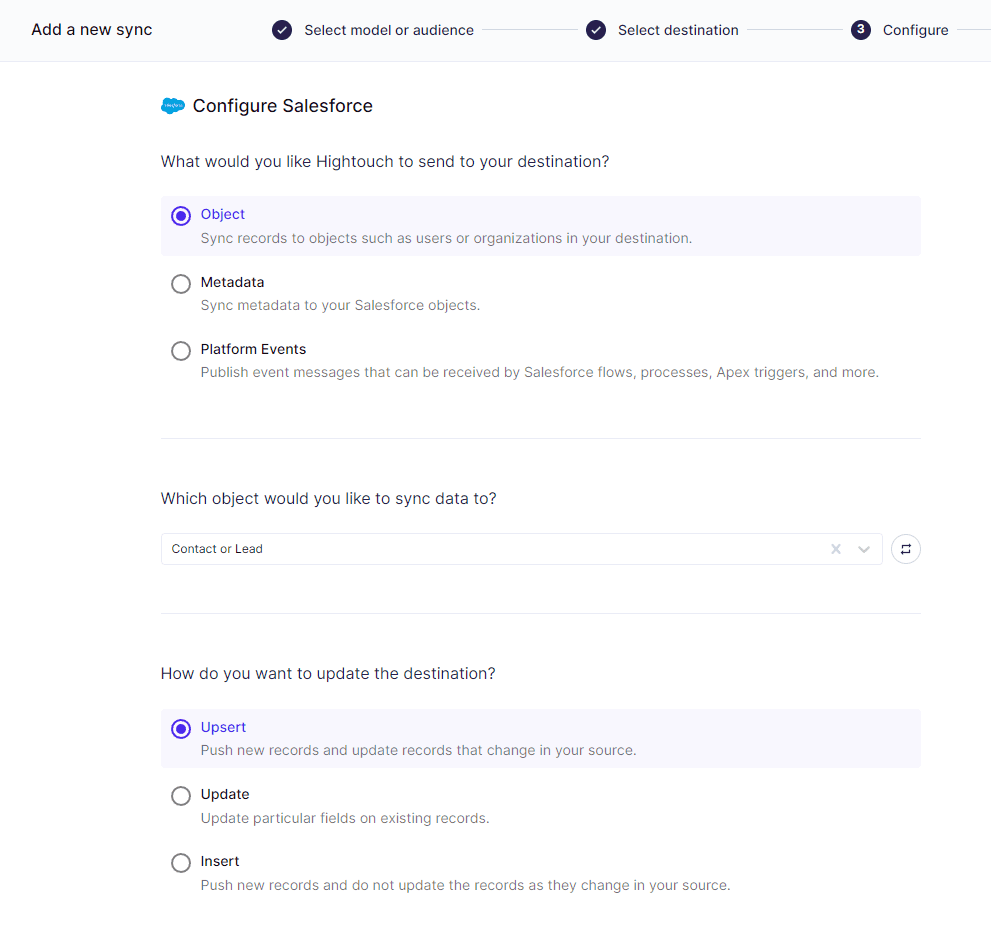Clear the Contact or Lead selection
The height and width of the screenshot is (940, 991).
836,549
